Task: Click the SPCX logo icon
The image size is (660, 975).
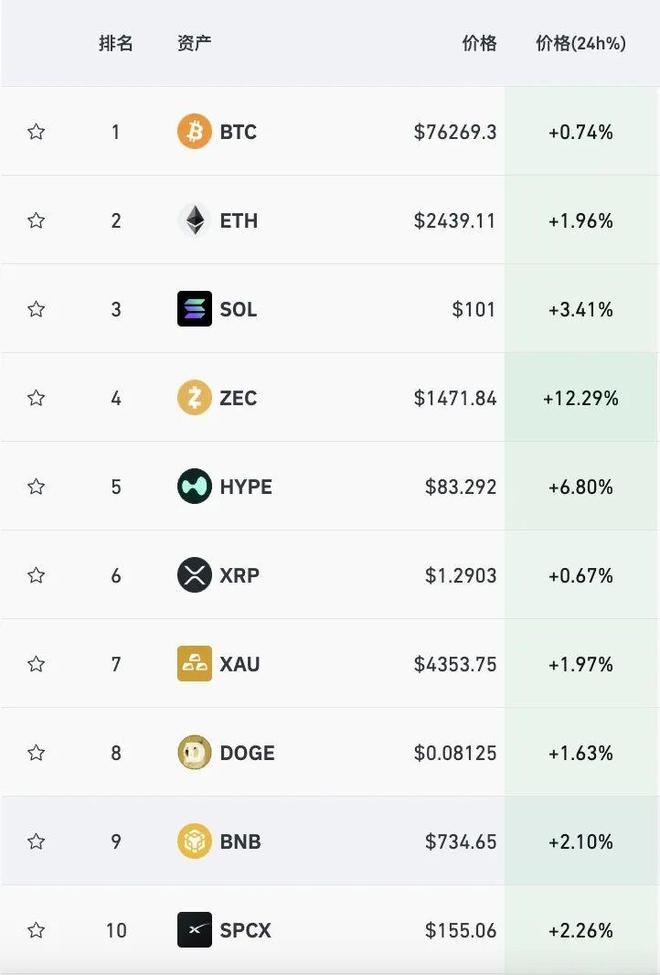Action: (x=194, y=930)
